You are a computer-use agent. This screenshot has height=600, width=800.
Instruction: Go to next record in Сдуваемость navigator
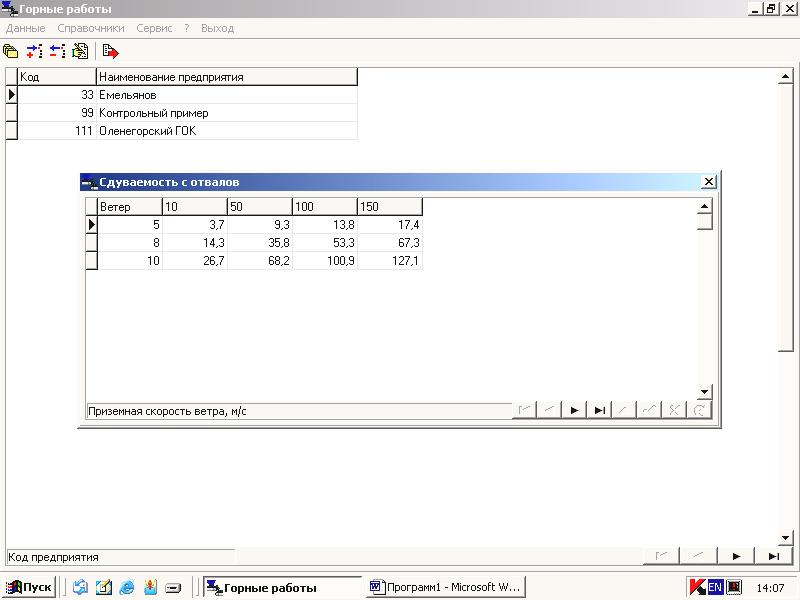pos(574,410)
